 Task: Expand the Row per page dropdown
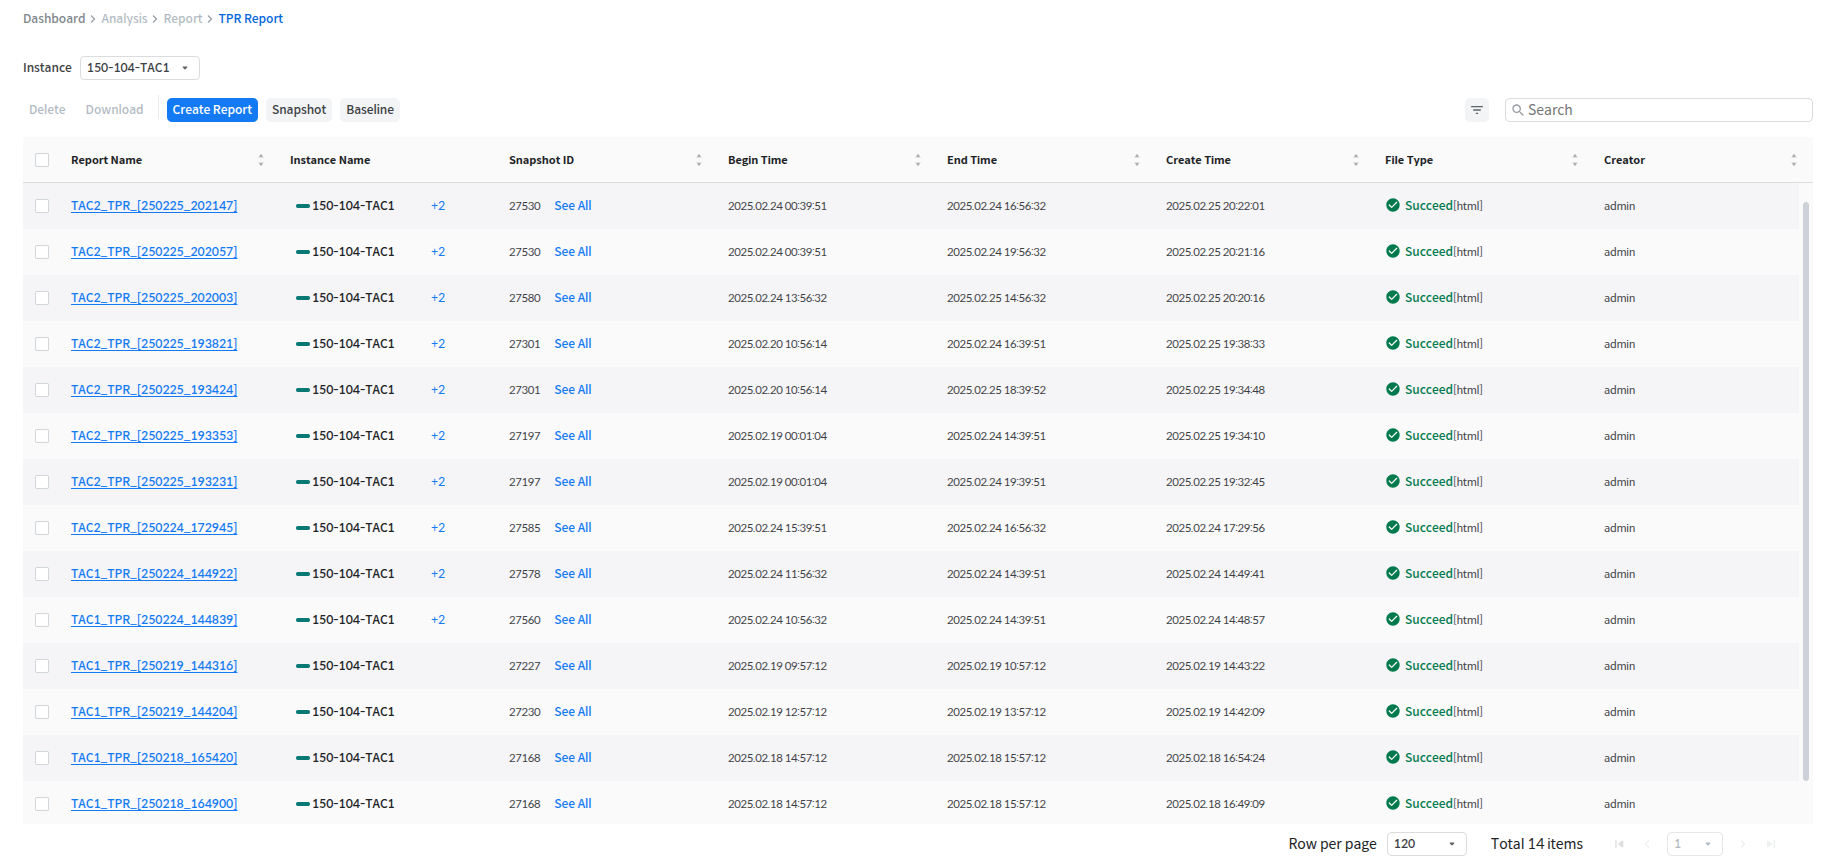[x=1426, y=844]
